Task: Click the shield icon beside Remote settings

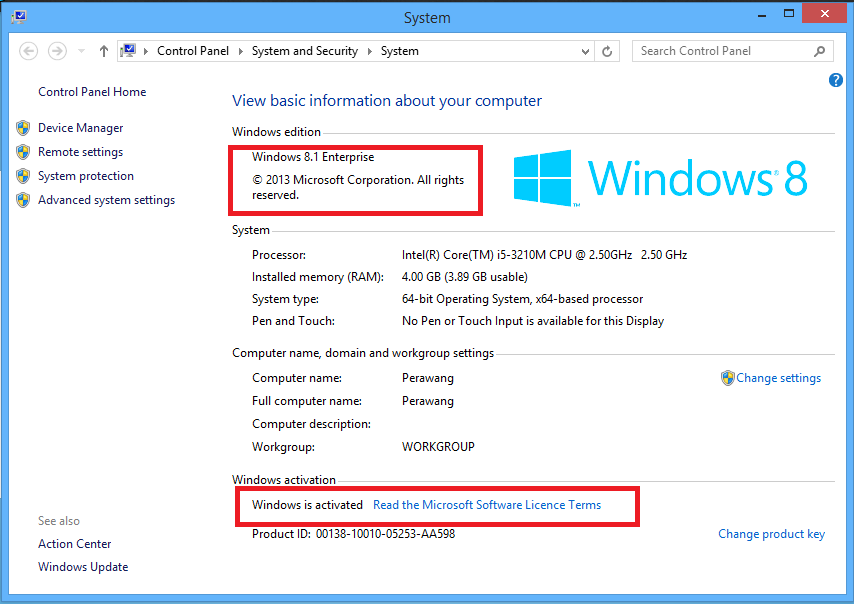Action: [23, 152]
